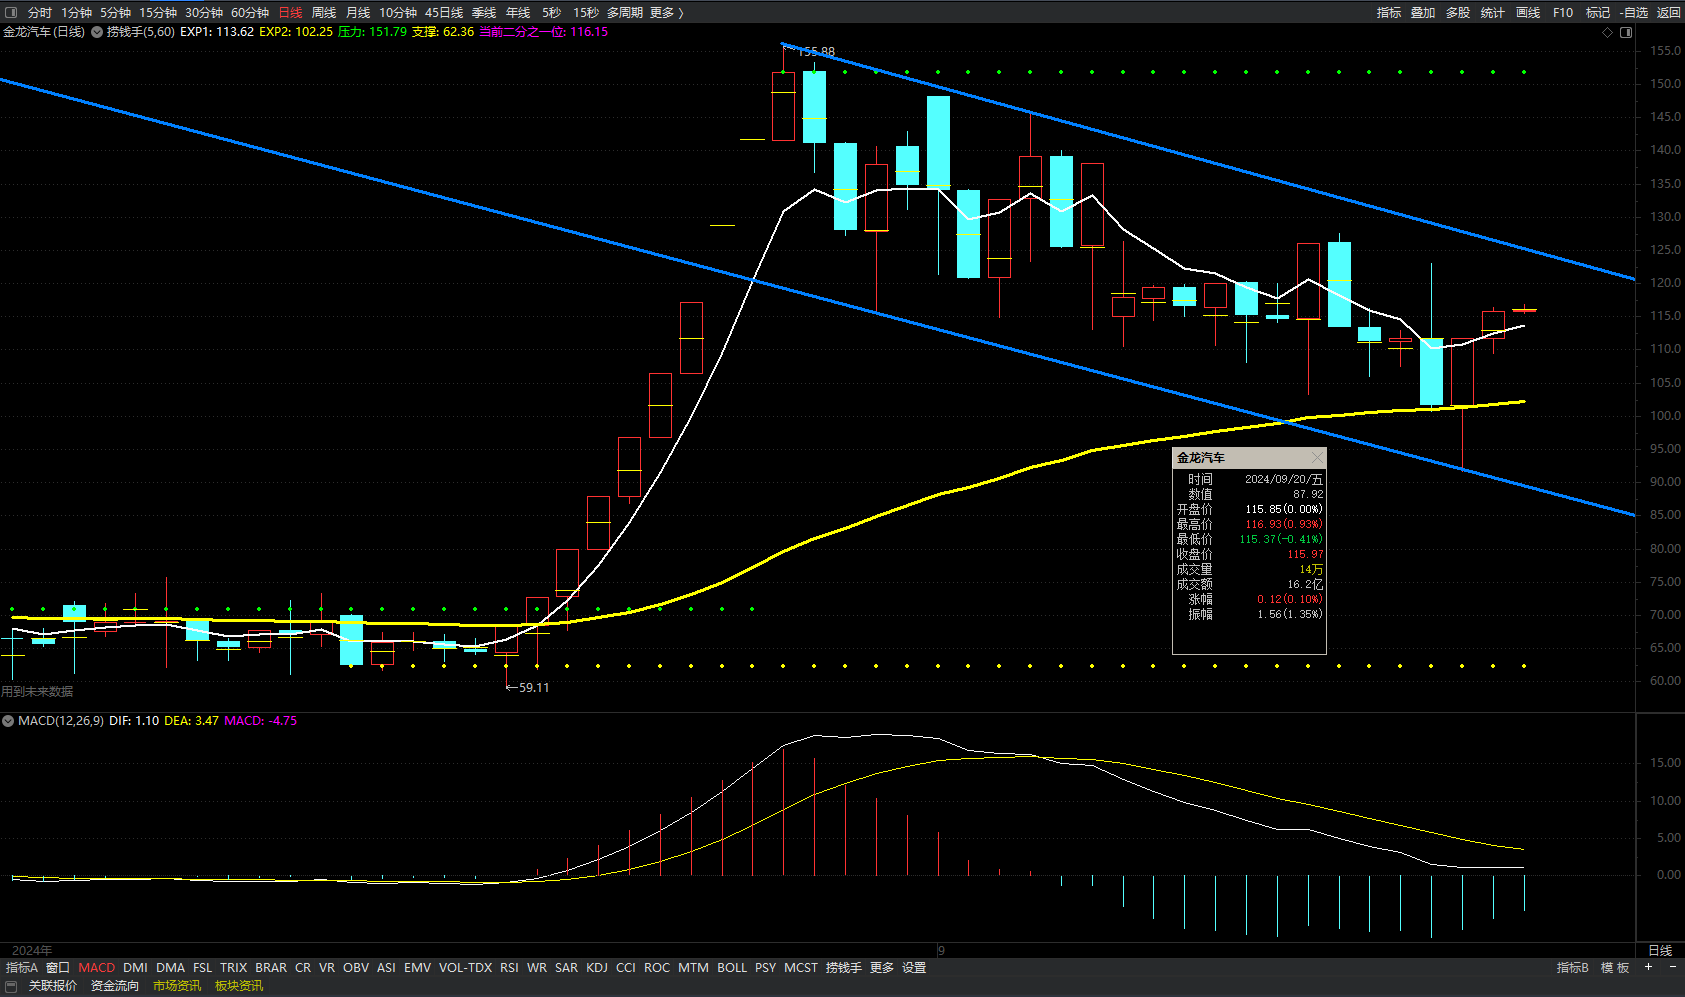
Task: Click the 返回 back button
Action: pyautogui.click(x=1668, y=13)
